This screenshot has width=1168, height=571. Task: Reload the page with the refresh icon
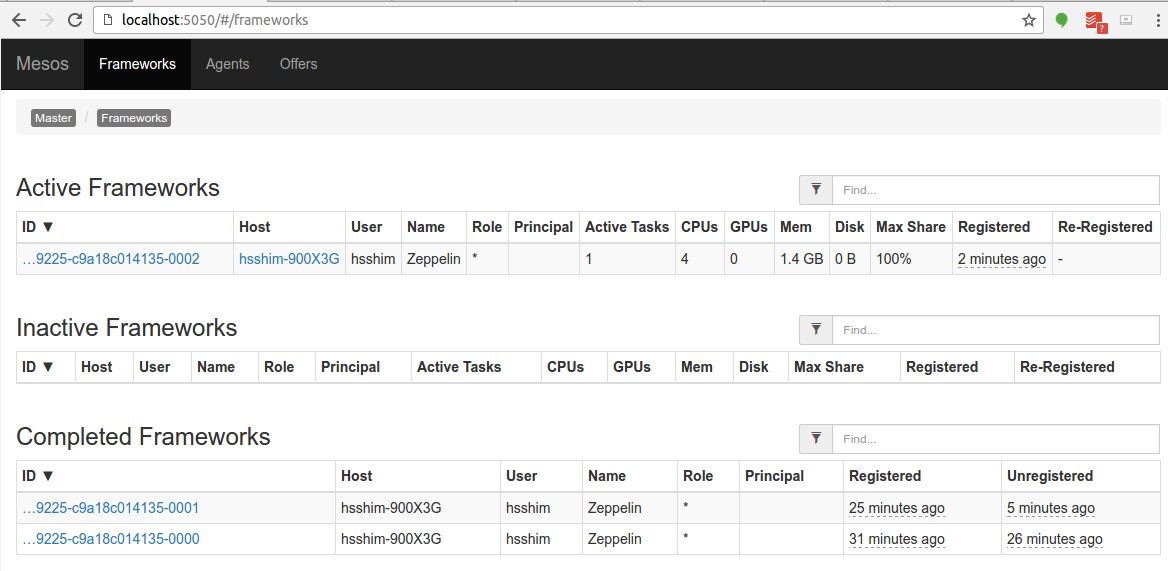coord(74,20)
